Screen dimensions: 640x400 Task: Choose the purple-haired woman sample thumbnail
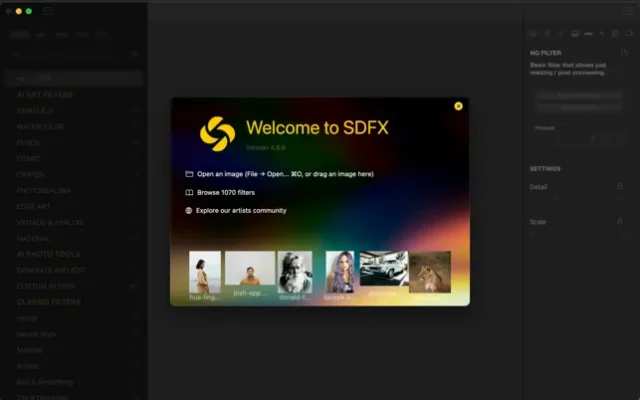pyautogui.click(x=340, y=271)
